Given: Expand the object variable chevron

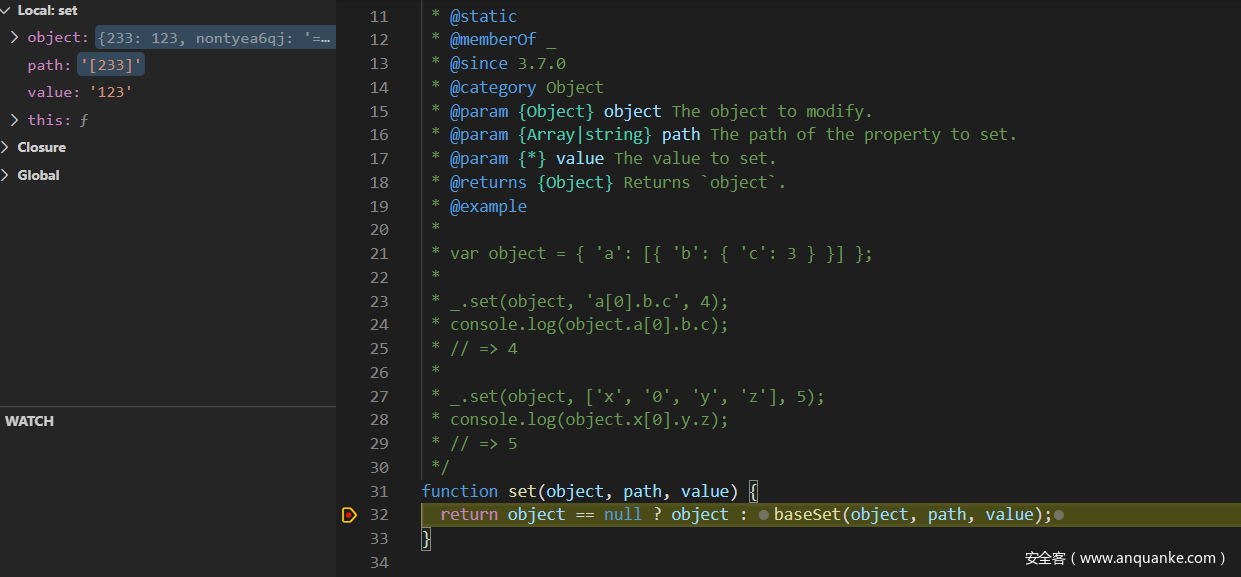Looking at the screenshot, I should (15, 38).
